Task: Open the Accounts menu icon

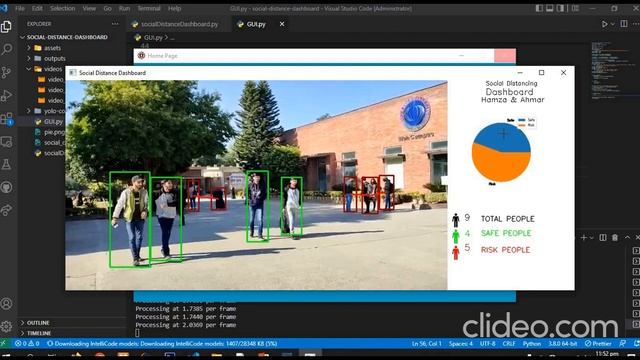Action: tap(6, 304)
